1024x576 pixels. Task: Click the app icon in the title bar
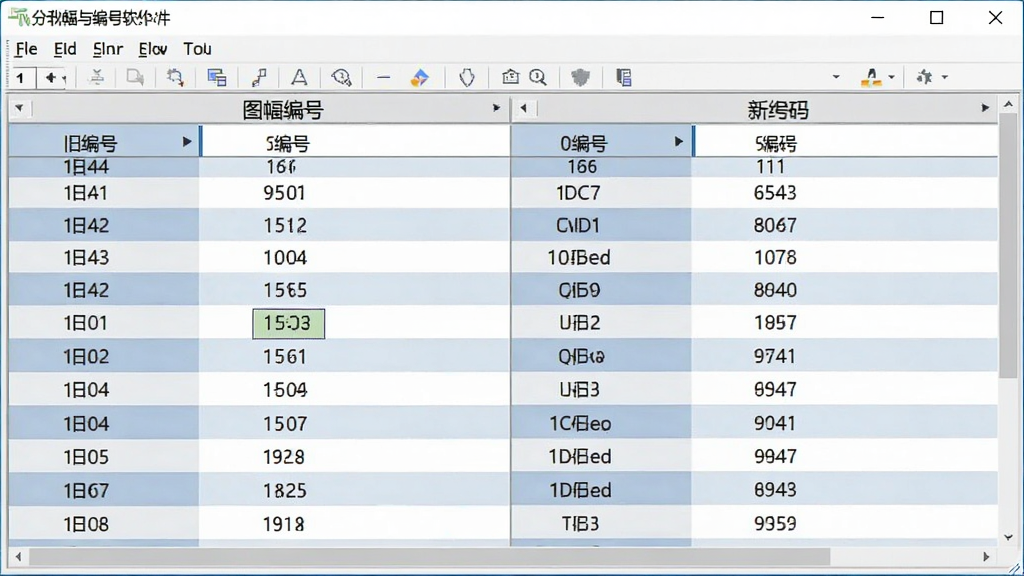[x=18, y=17]
